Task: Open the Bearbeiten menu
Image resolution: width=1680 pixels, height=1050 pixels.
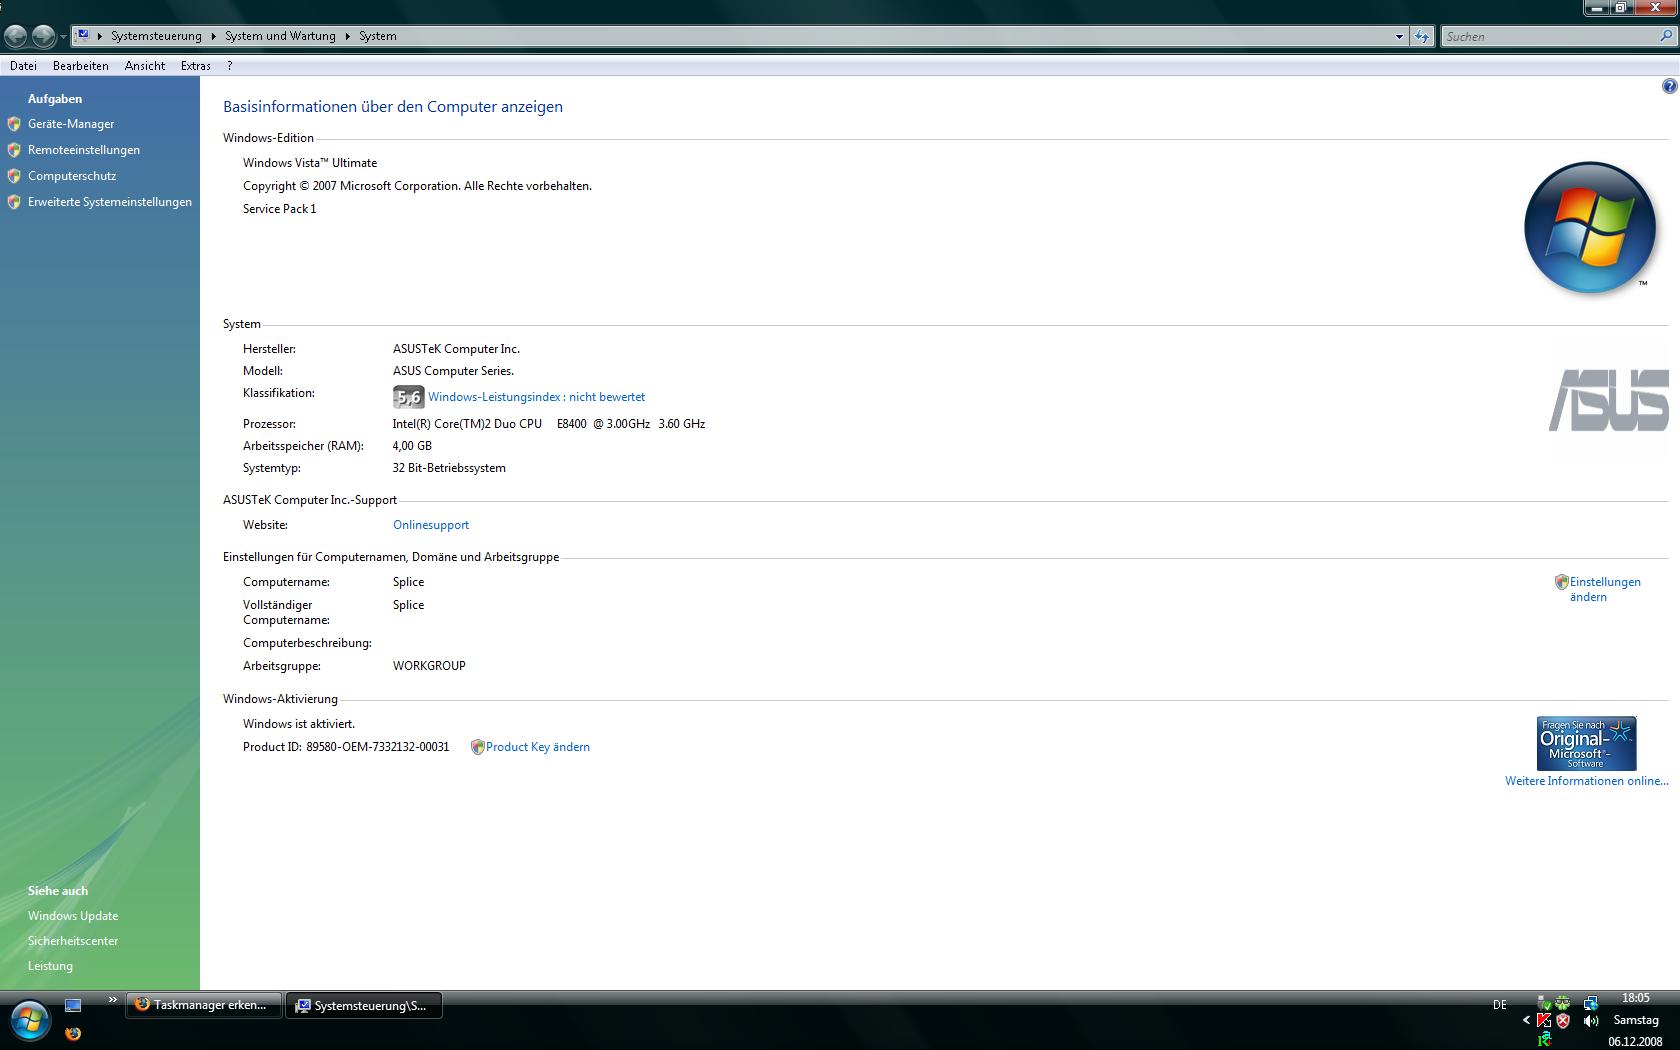Action: pyautogui.click(x=81, y=66)
